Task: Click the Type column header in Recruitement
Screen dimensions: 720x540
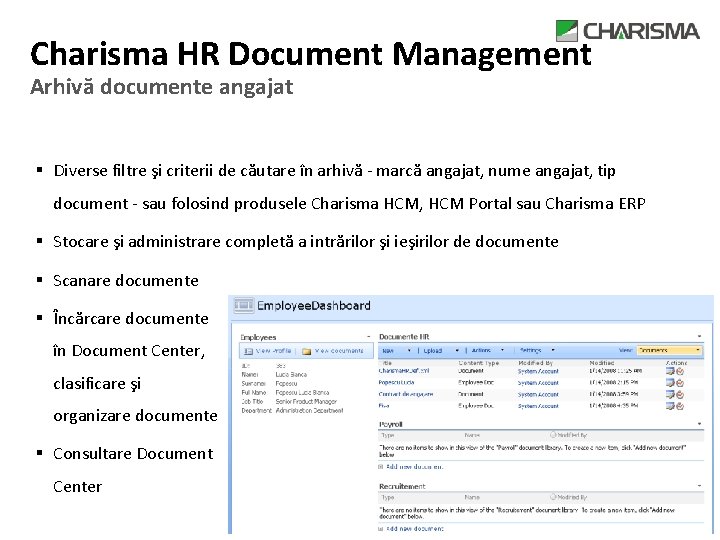Action: pos(388,497)
